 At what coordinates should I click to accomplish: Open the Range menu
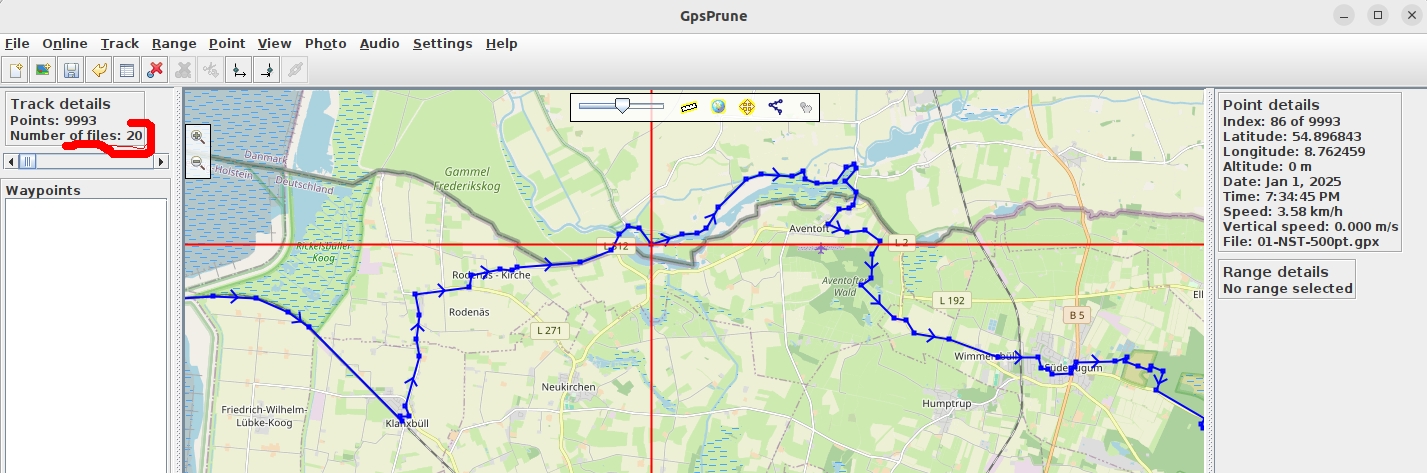[174, 43]
